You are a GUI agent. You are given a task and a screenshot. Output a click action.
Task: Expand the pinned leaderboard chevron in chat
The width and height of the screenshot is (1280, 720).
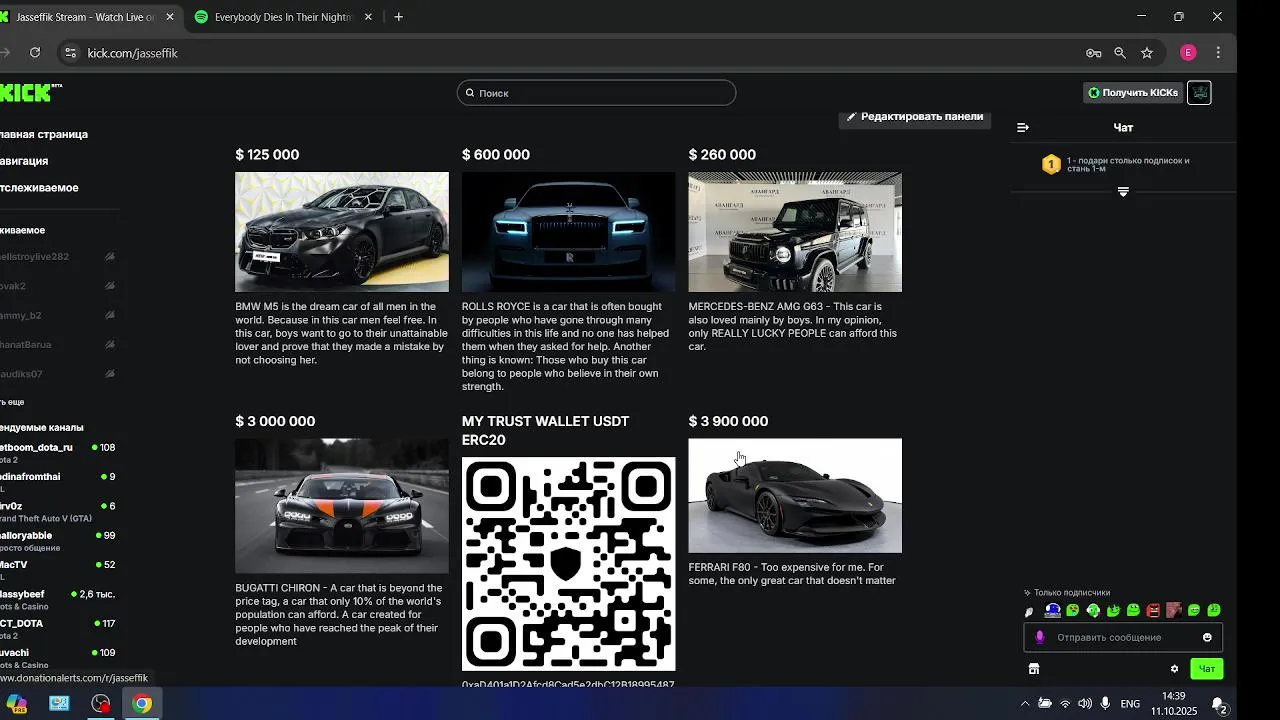coord(1123,191)
